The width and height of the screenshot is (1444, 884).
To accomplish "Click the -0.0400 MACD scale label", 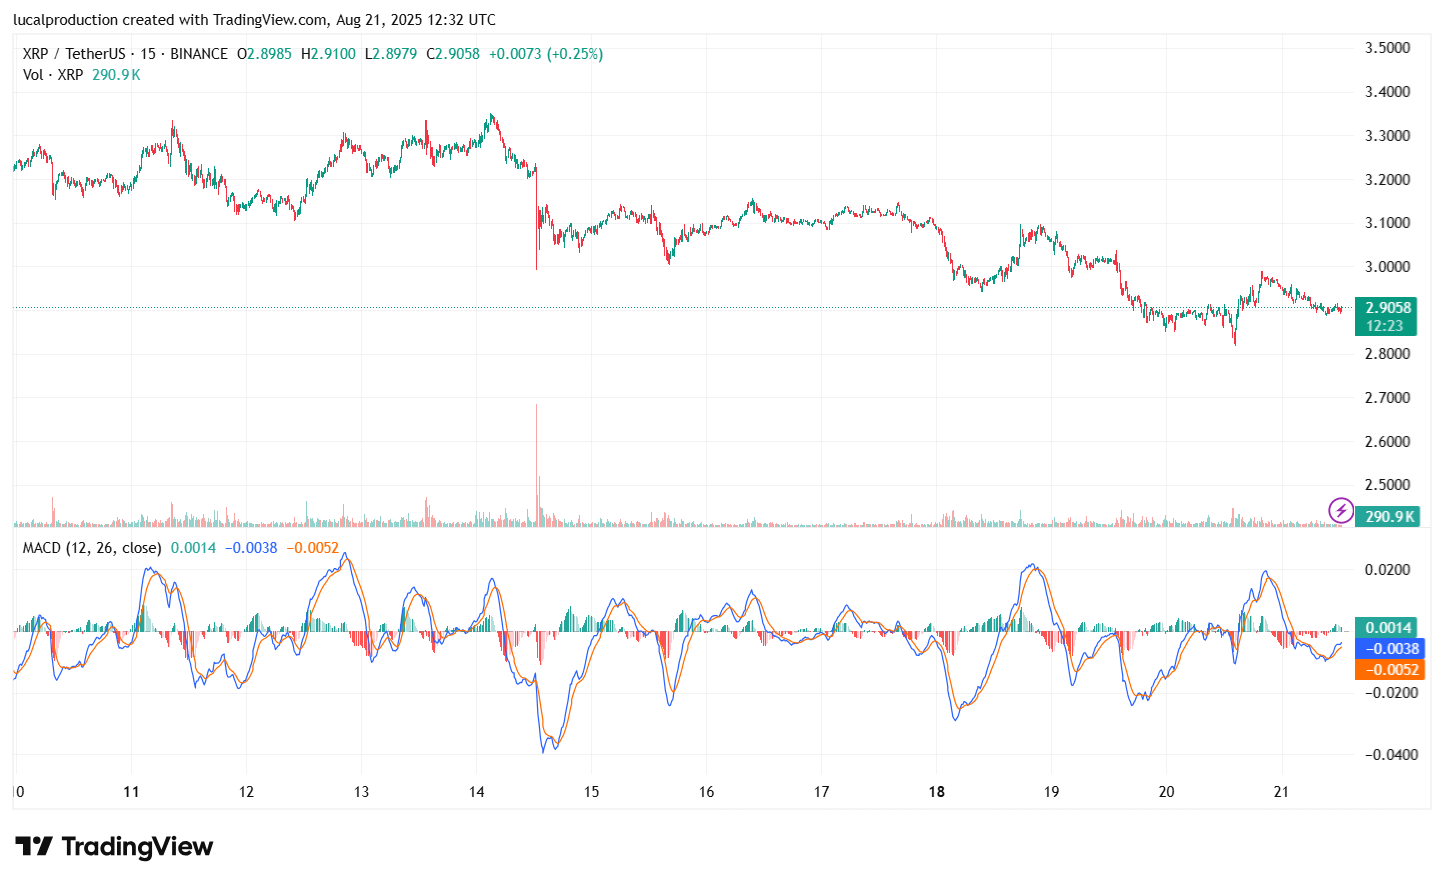I will coord(1391,755).
